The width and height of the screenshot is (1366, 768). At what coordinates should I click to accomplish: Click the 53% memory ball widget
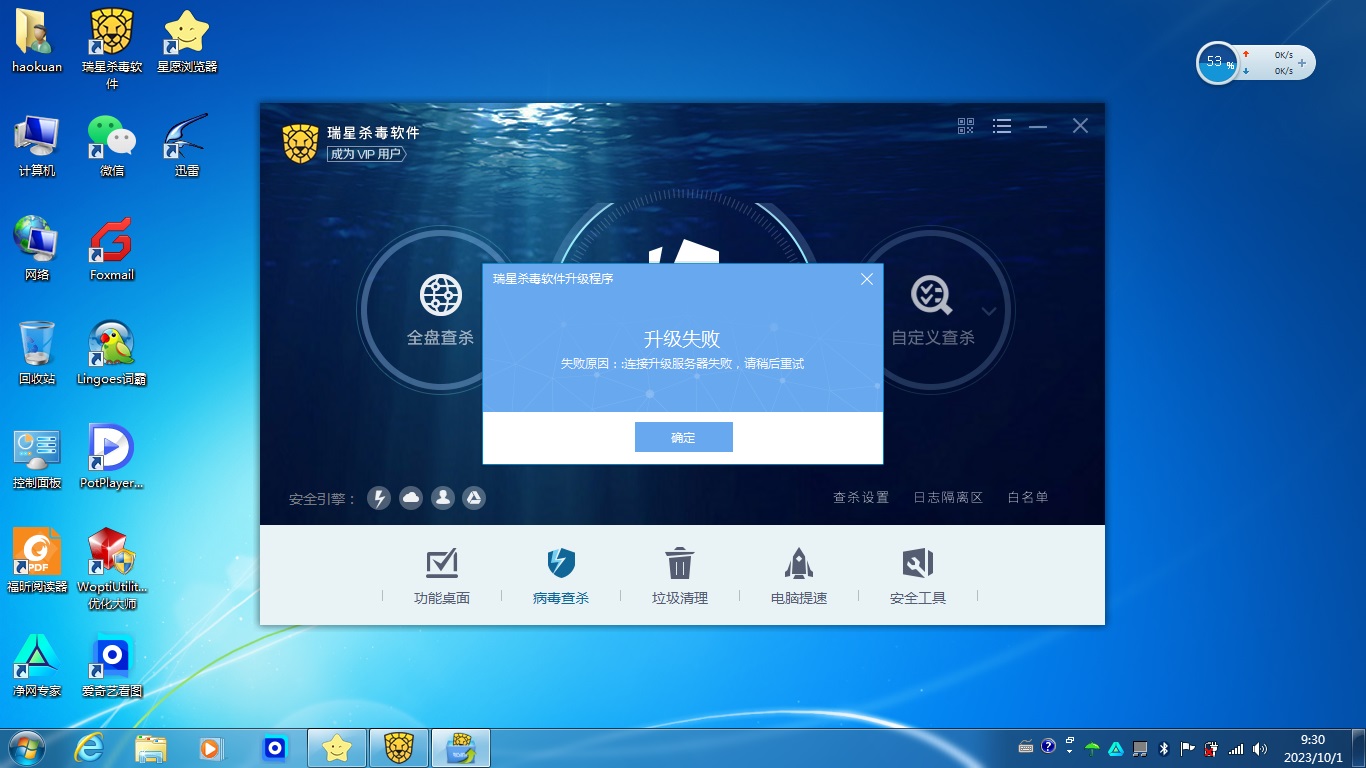pos(1217,62)
